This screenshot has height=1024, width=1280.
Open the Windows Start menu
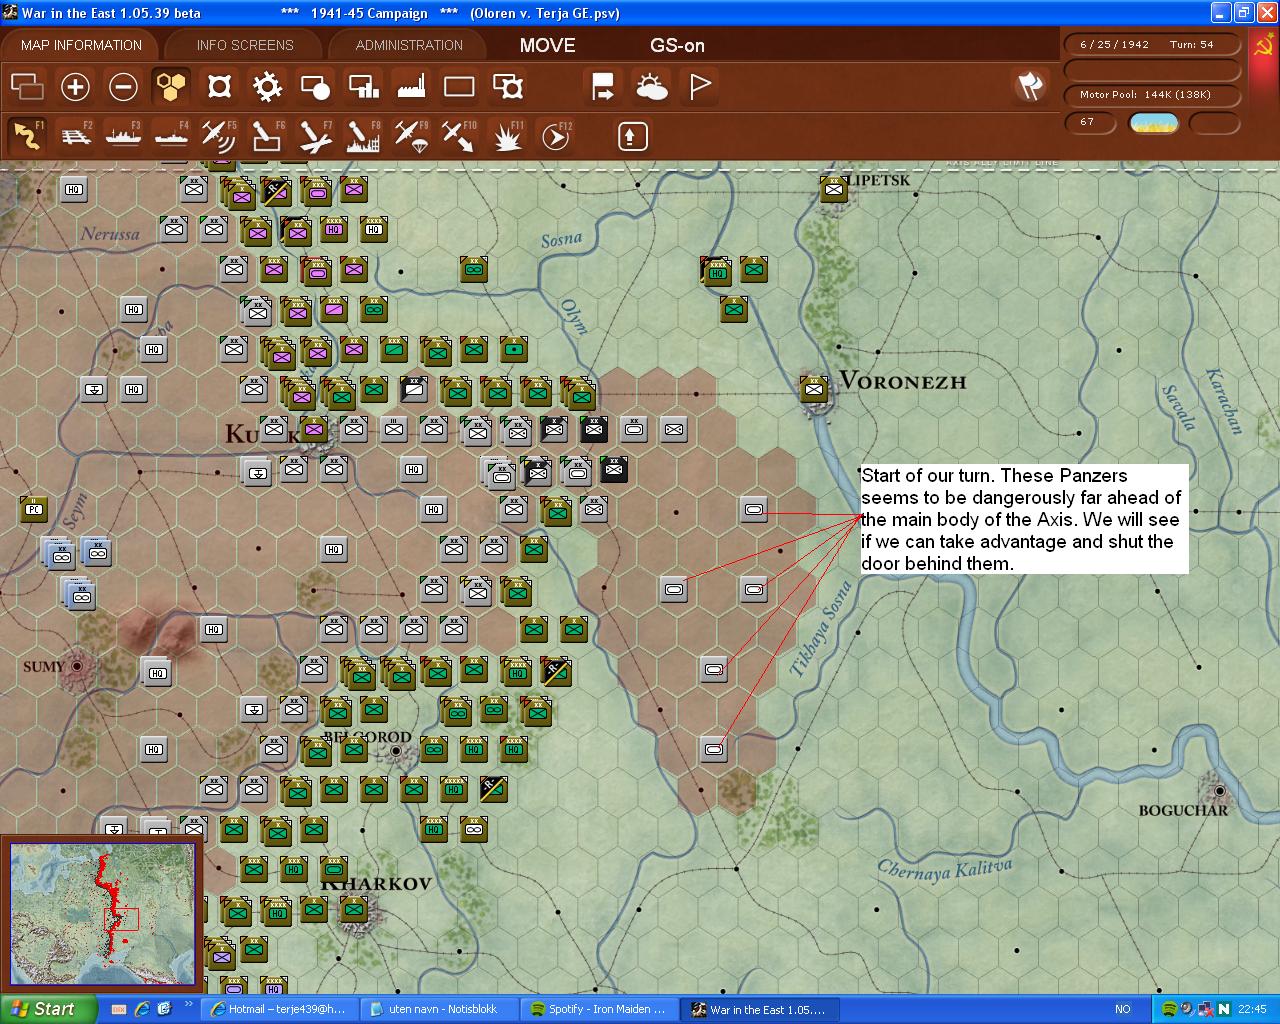(49, 1009)
